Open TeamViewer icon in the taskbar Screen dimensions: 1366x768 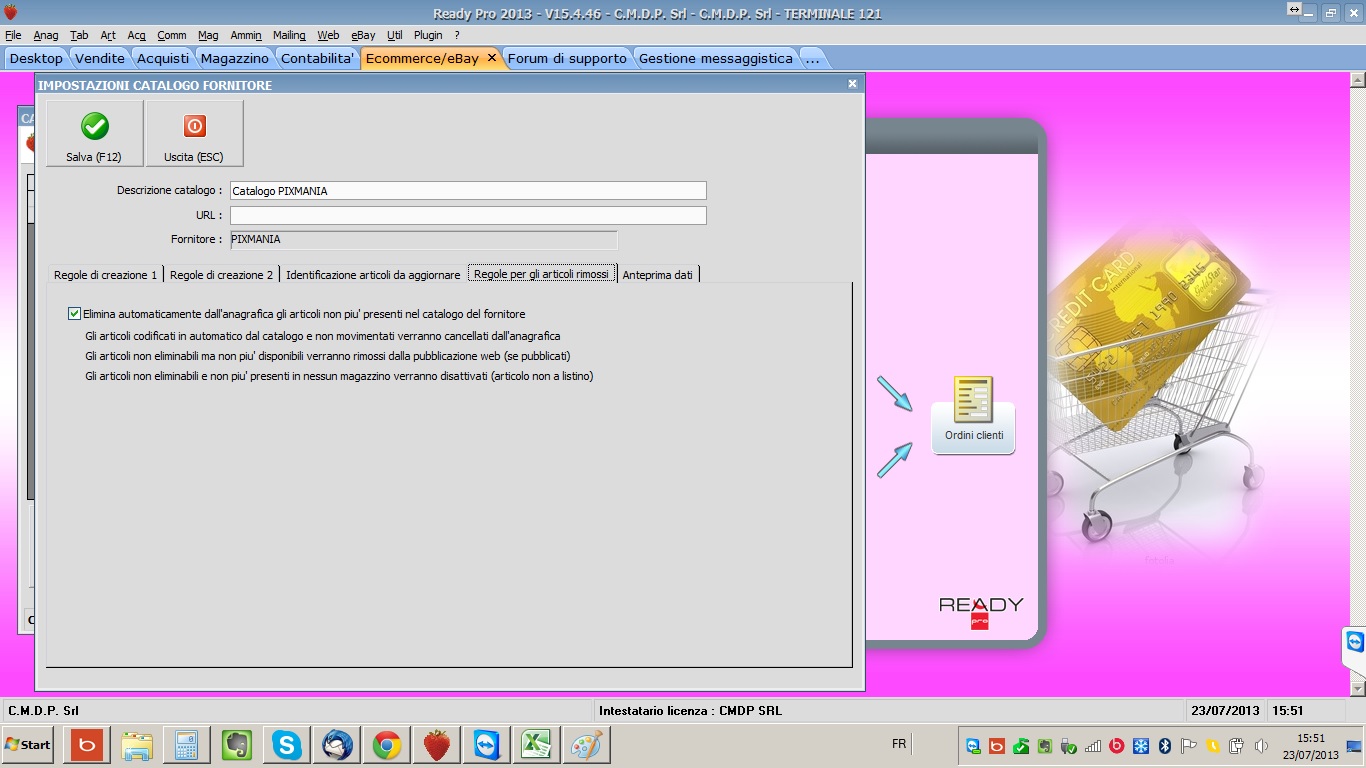[x=487, y=745]
